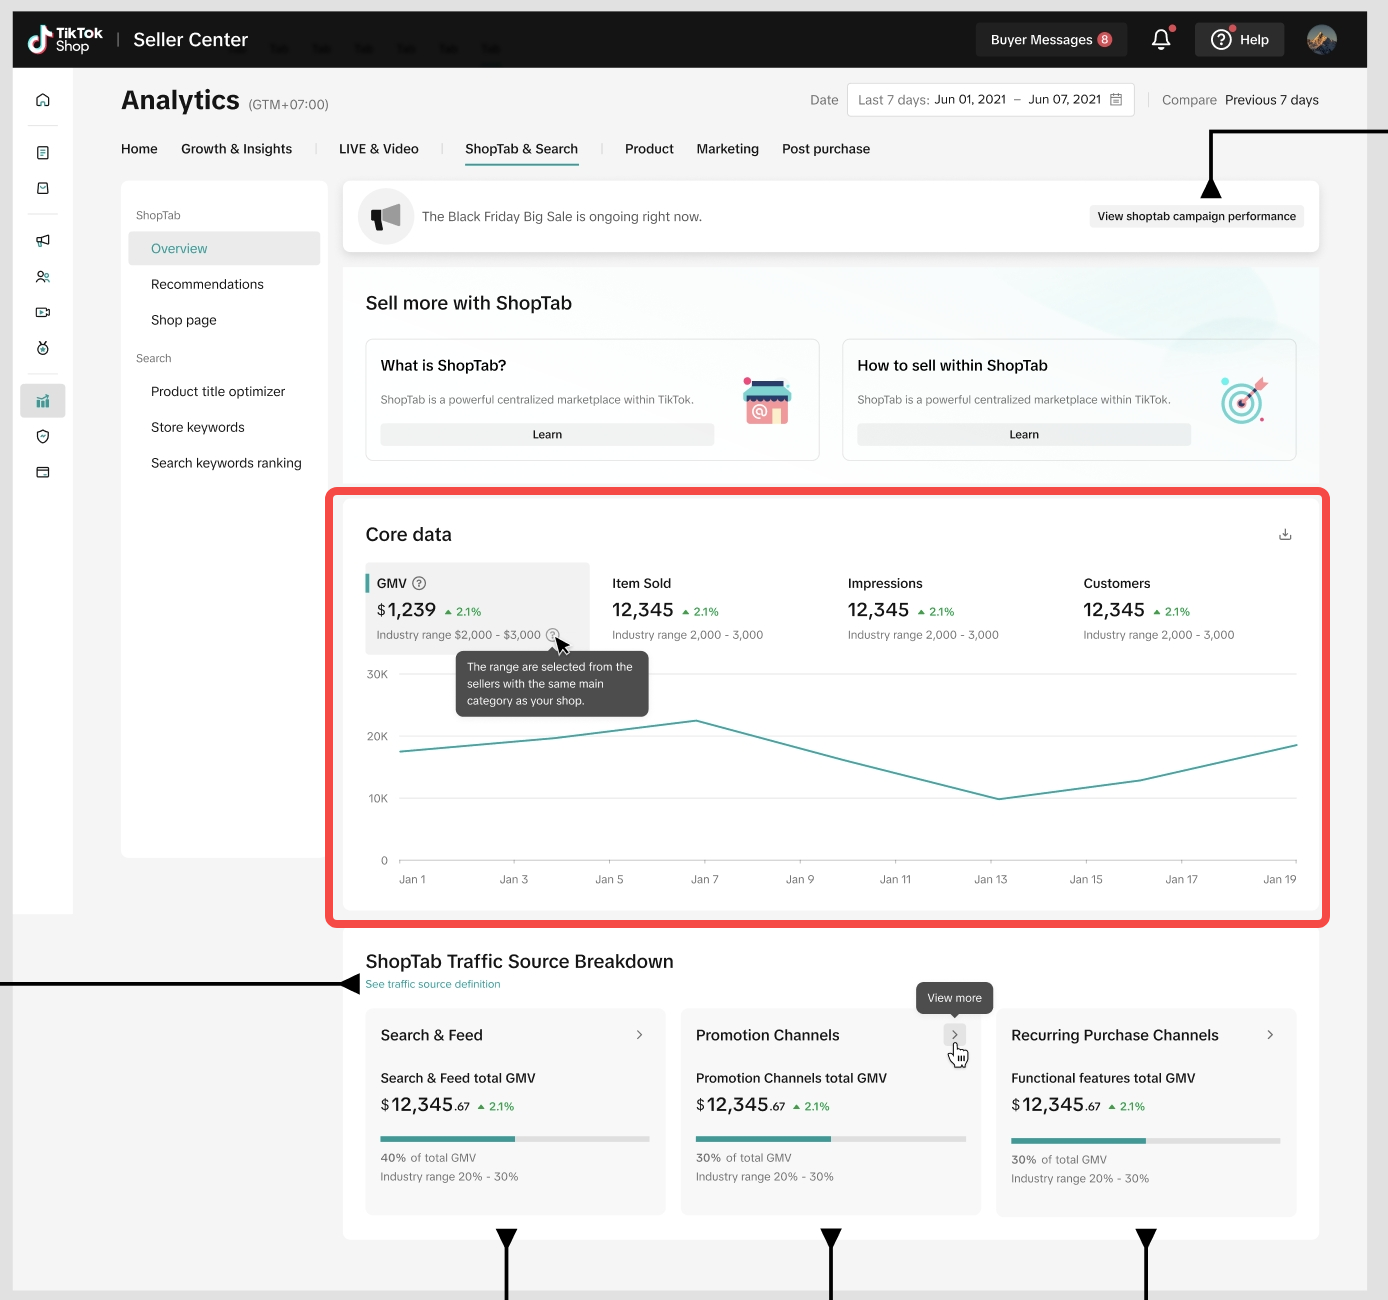
Task: Select the GMV metric card
Action: tap(477, 609)
